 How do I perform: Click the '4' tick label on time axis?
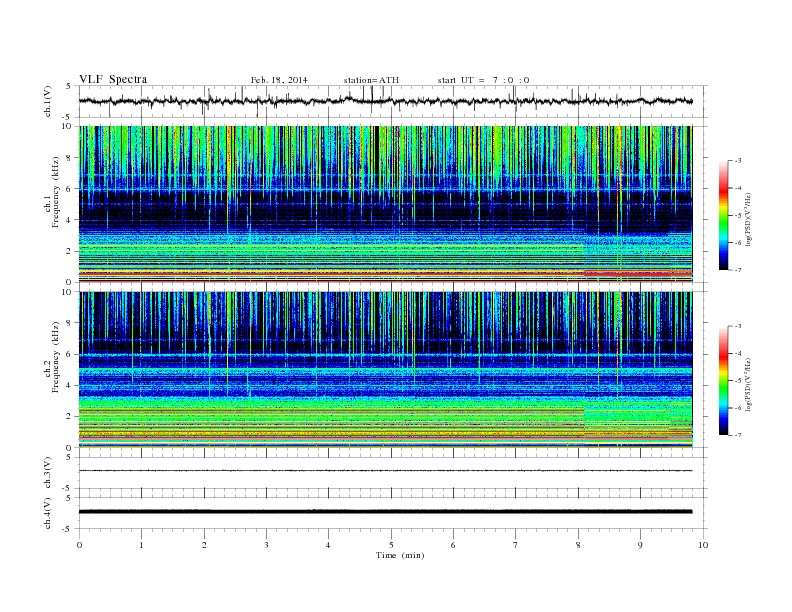[x=328, y=545]
